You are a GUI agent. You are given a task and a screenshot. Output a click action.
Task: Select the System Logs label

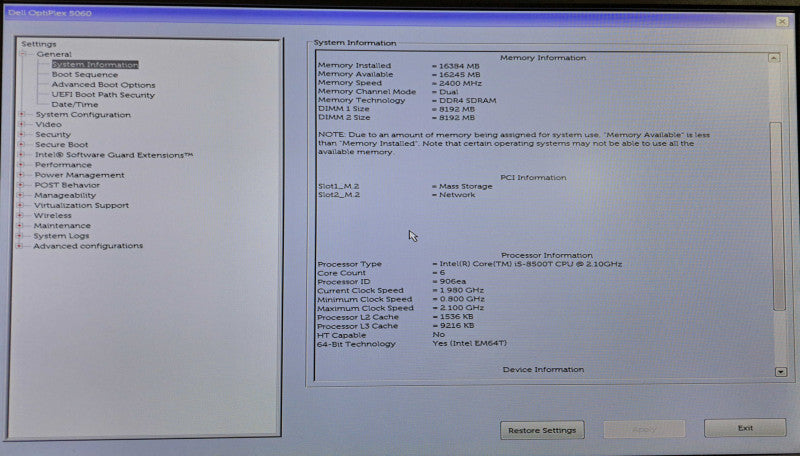coord(61,236)
